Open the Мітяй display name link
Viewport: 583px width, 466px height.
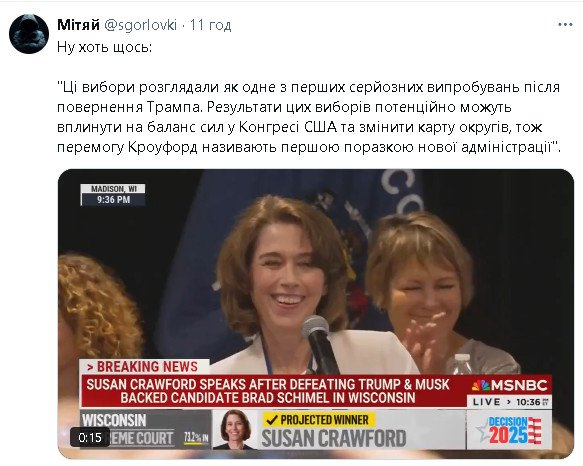pos(78,25)
